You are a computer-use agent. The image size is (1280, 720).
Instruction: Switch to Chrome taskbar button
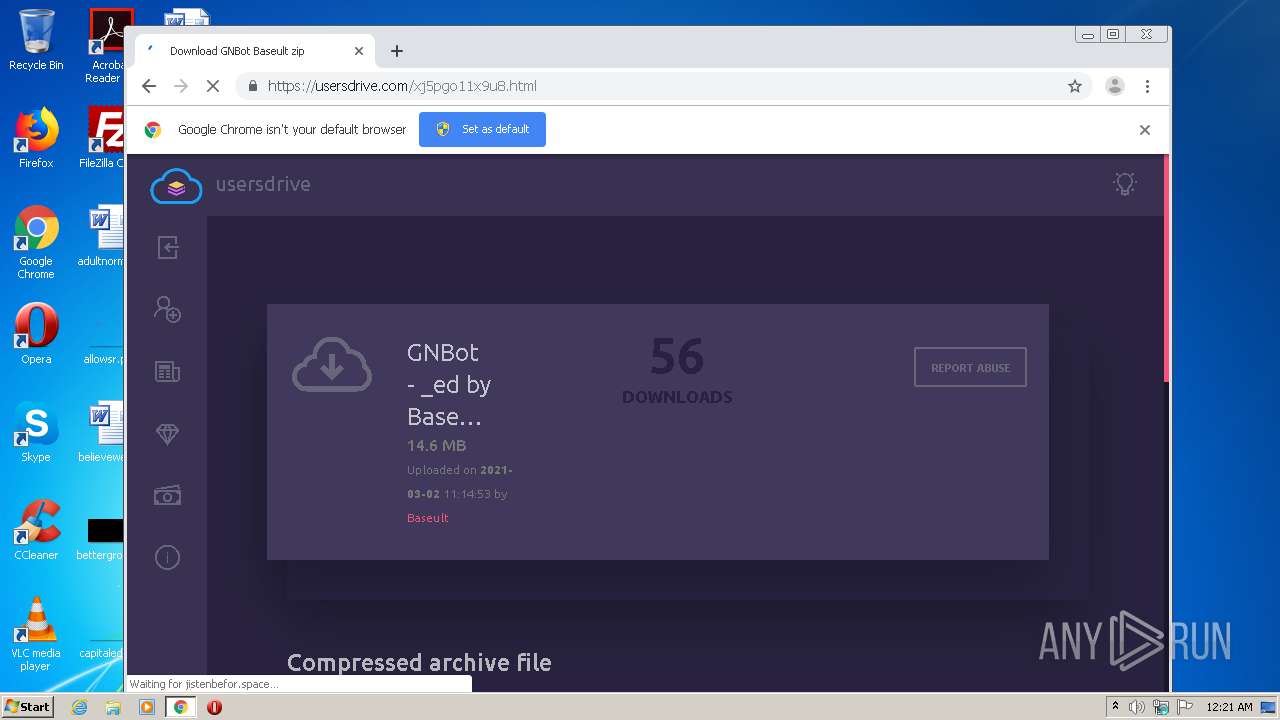(x=181, y=707)
